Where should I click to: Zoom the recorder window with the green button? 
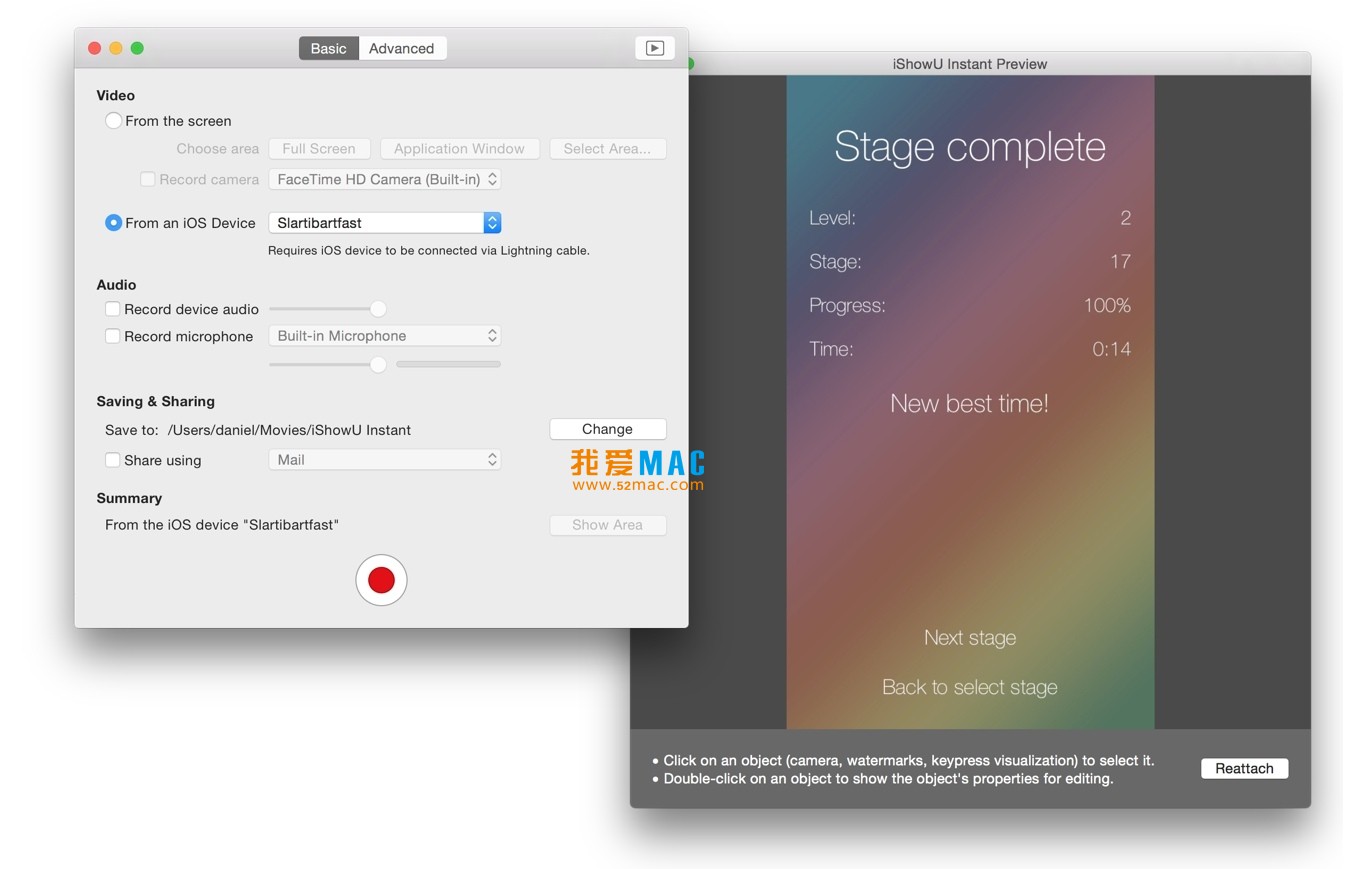(x=137, y=48)
